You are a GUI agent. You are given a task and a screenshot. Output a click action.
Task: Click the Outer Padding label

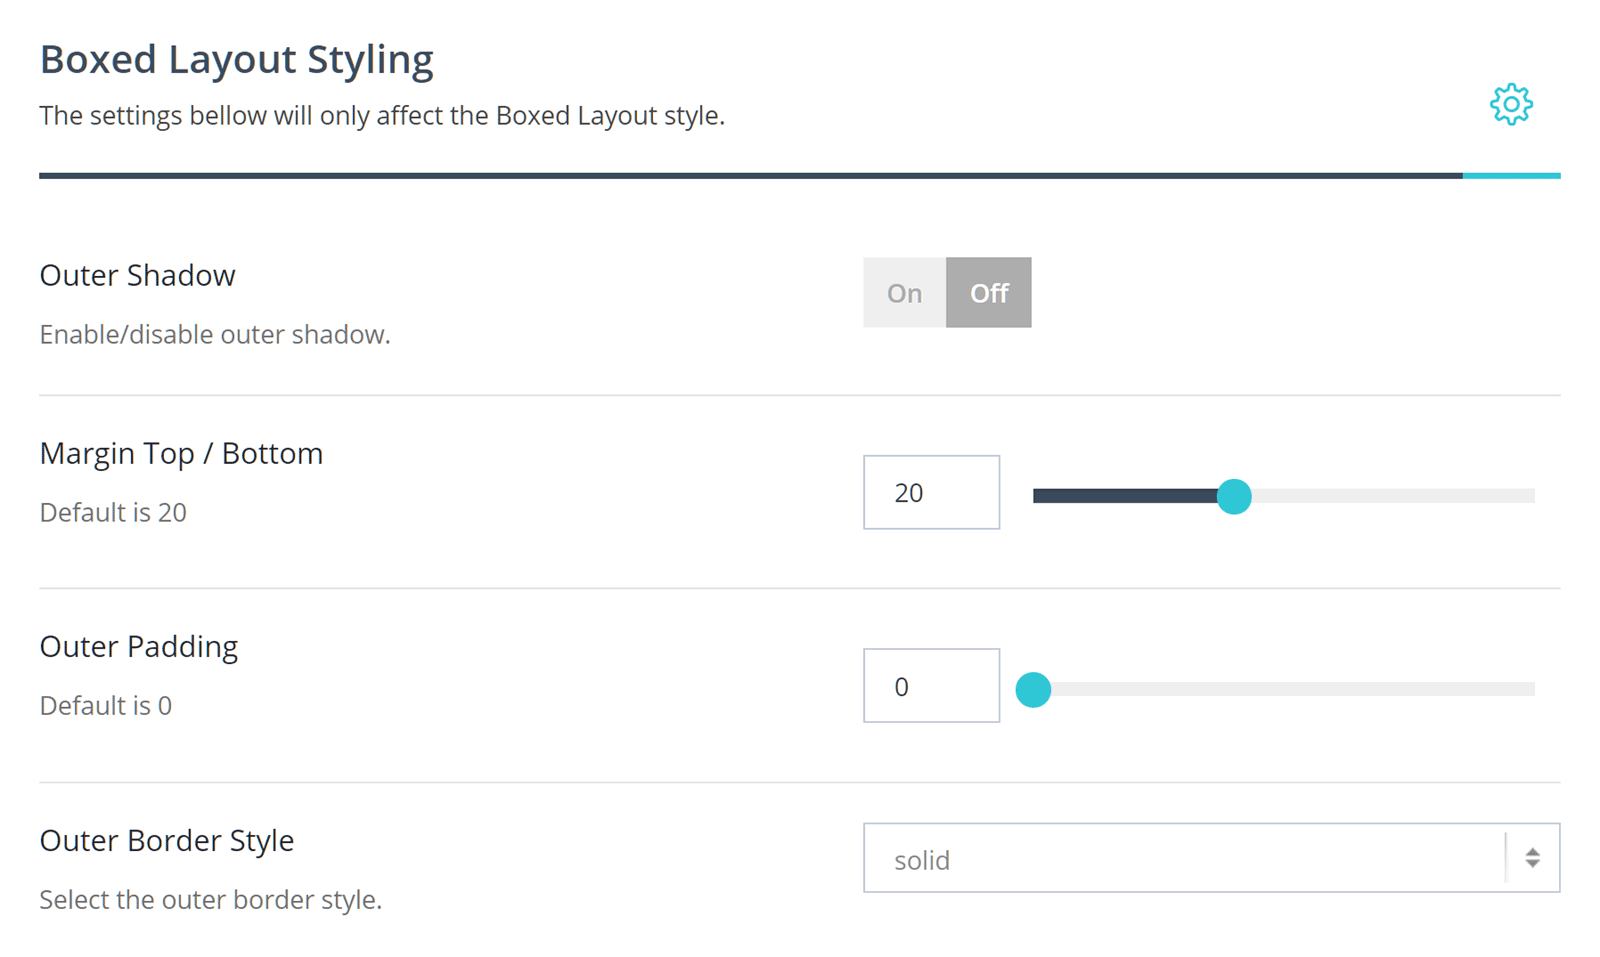tap(139, 647)
